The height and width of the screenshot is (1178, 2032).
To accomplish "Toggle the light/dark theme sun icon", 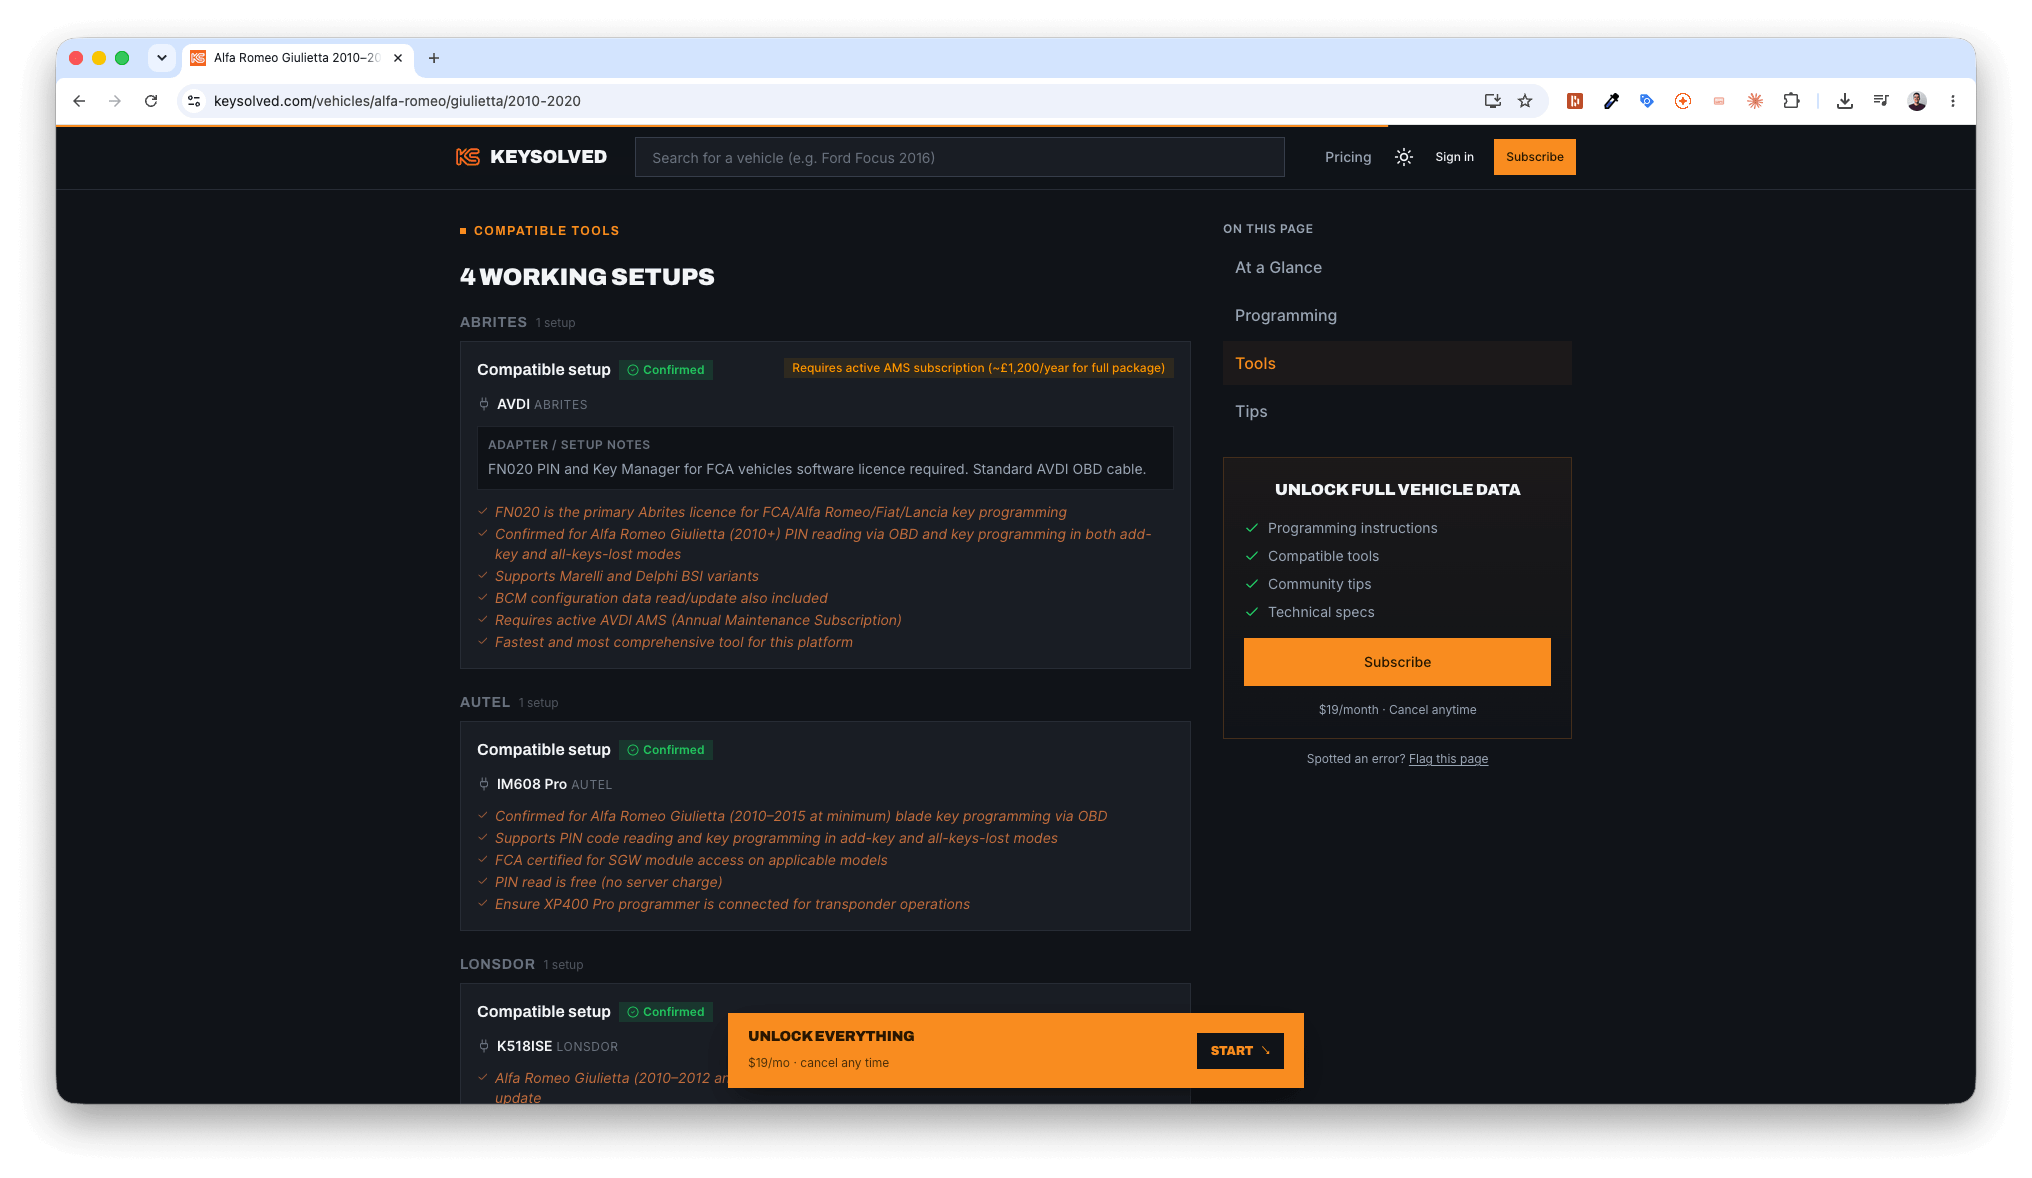I will coord(1404,157).
